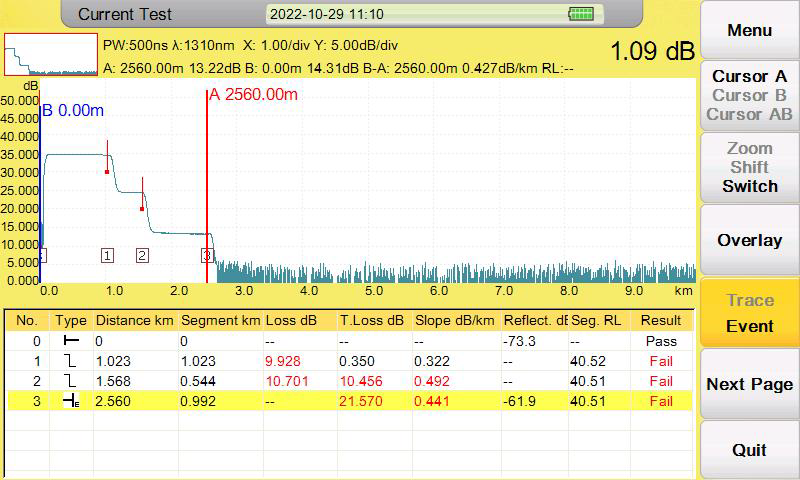The image size is (800, 480).
Task: Select the 'No.' column header
Action: click(27, 320)
